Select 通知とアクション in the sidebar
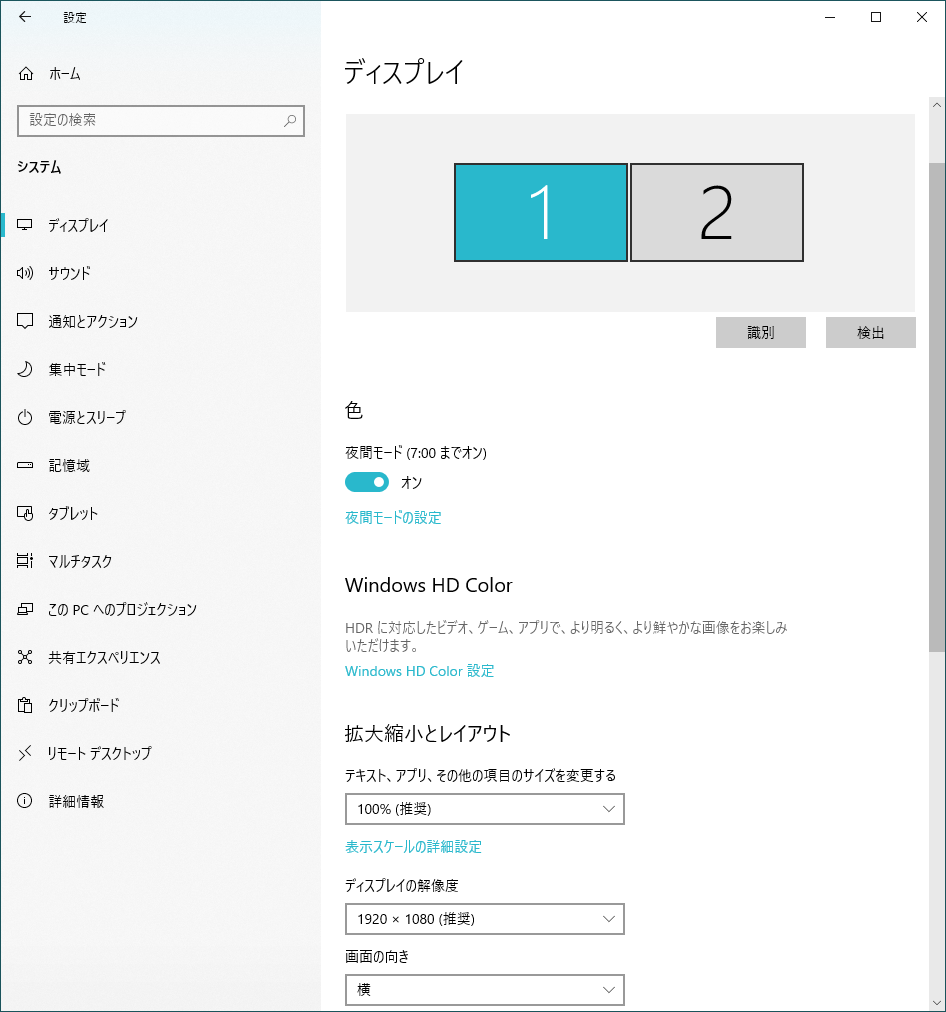This screenshot has height=1012, width=946. 91,321
